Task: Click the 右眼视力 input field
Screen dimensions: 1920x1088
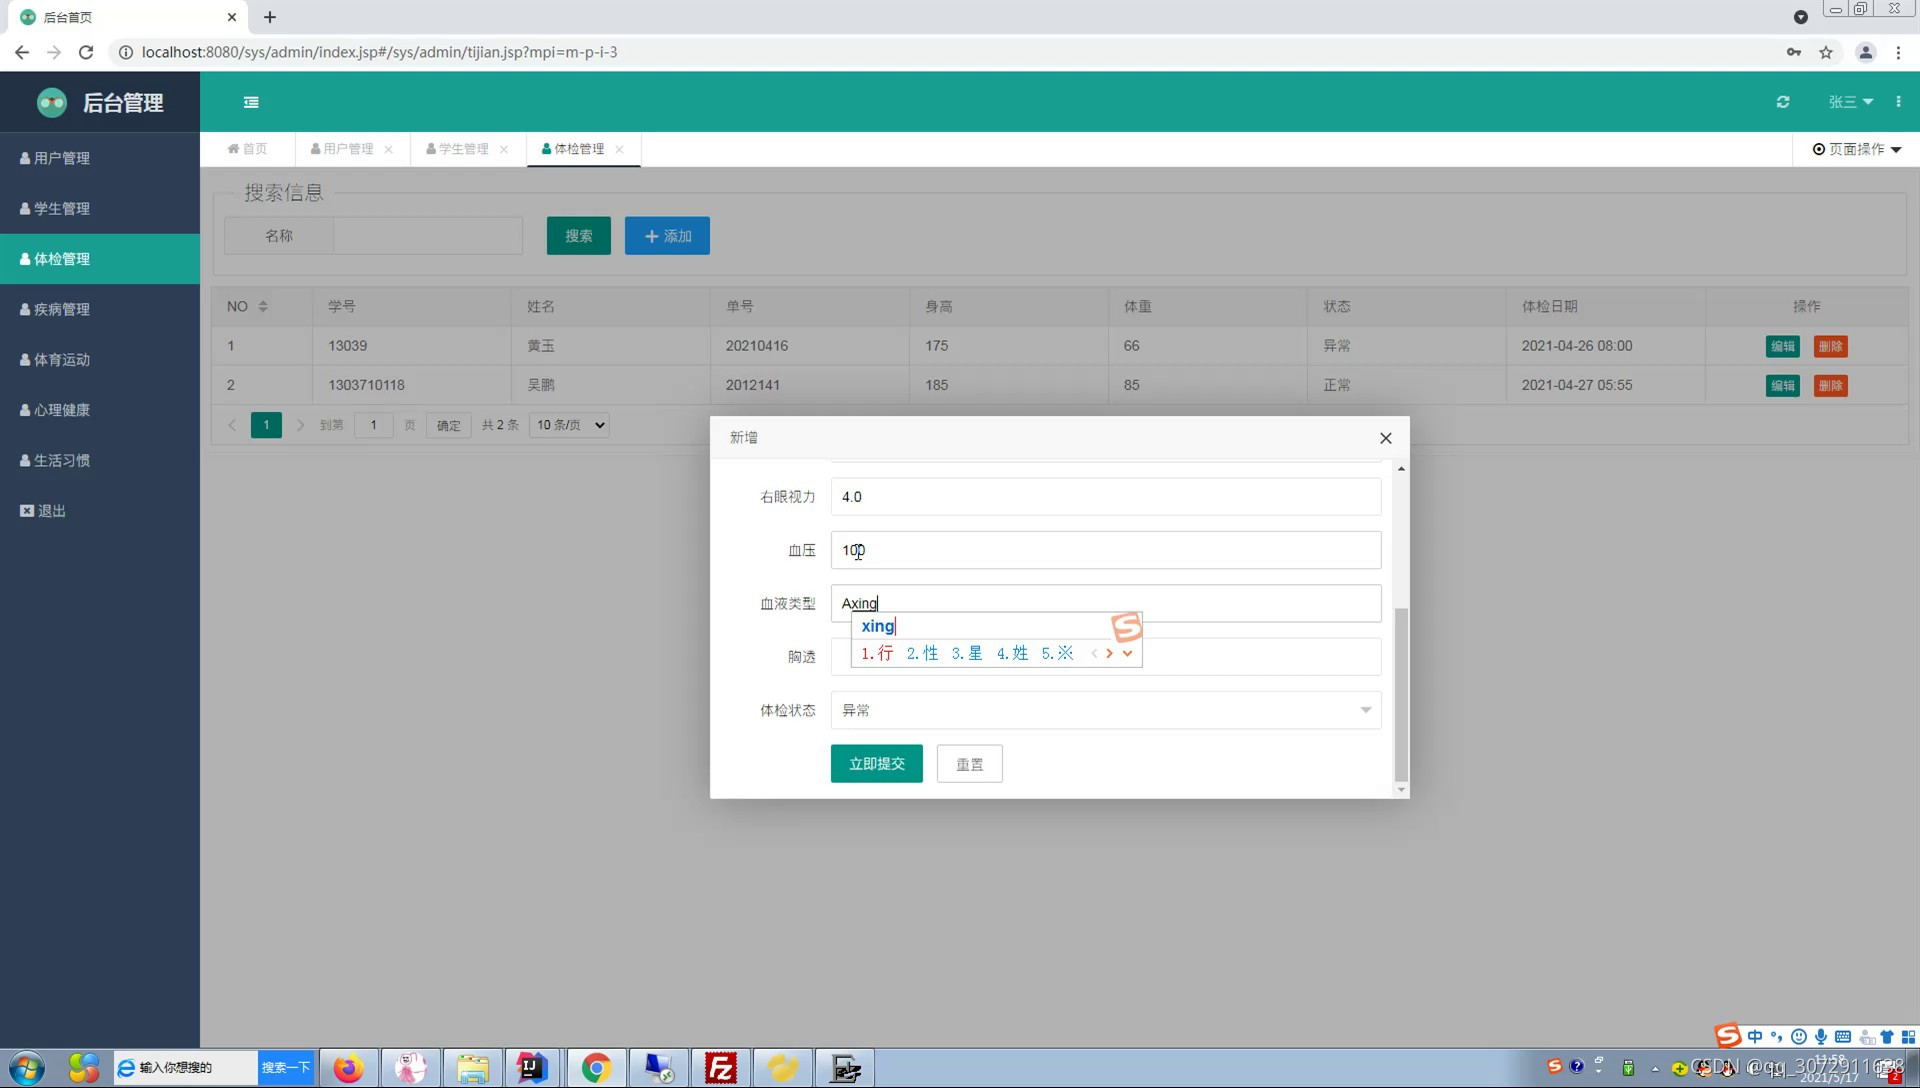Action: 1106,497
